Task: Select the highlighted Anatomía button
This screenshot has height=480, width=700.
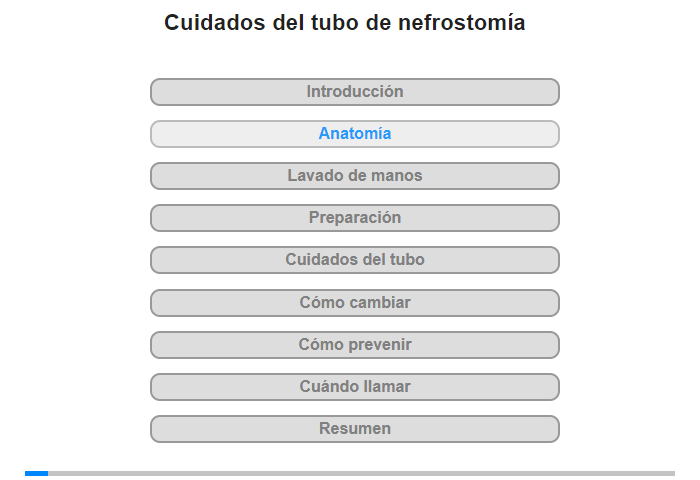Action: click(354, 134)
